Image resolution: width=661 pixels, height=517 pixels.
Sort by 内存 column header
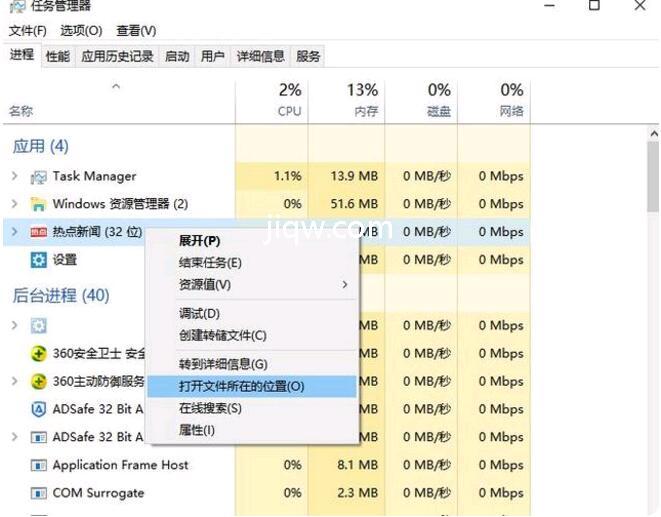[362, 100]
